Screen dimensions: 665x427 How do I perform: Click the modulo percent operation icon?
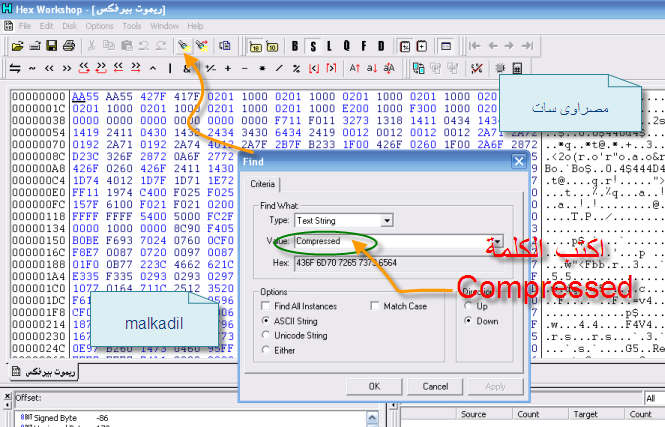point(296,68)
